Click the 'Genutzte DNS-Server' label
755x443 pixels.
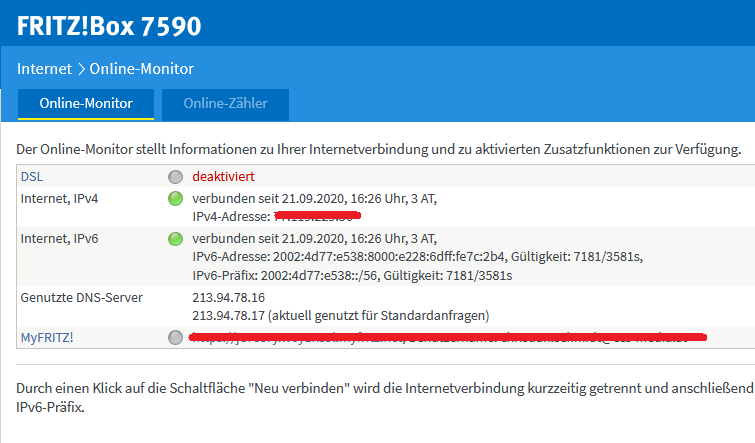click(x=81, y=298)
